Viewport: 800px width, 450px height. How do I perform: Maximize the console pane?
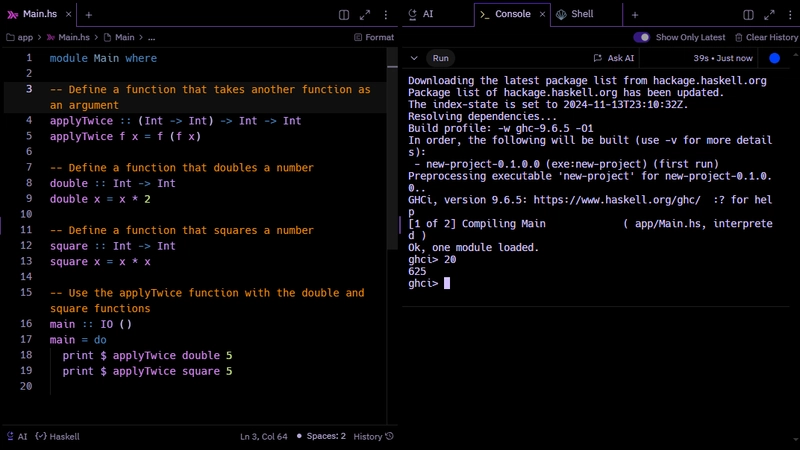click(x=769, y=15)
